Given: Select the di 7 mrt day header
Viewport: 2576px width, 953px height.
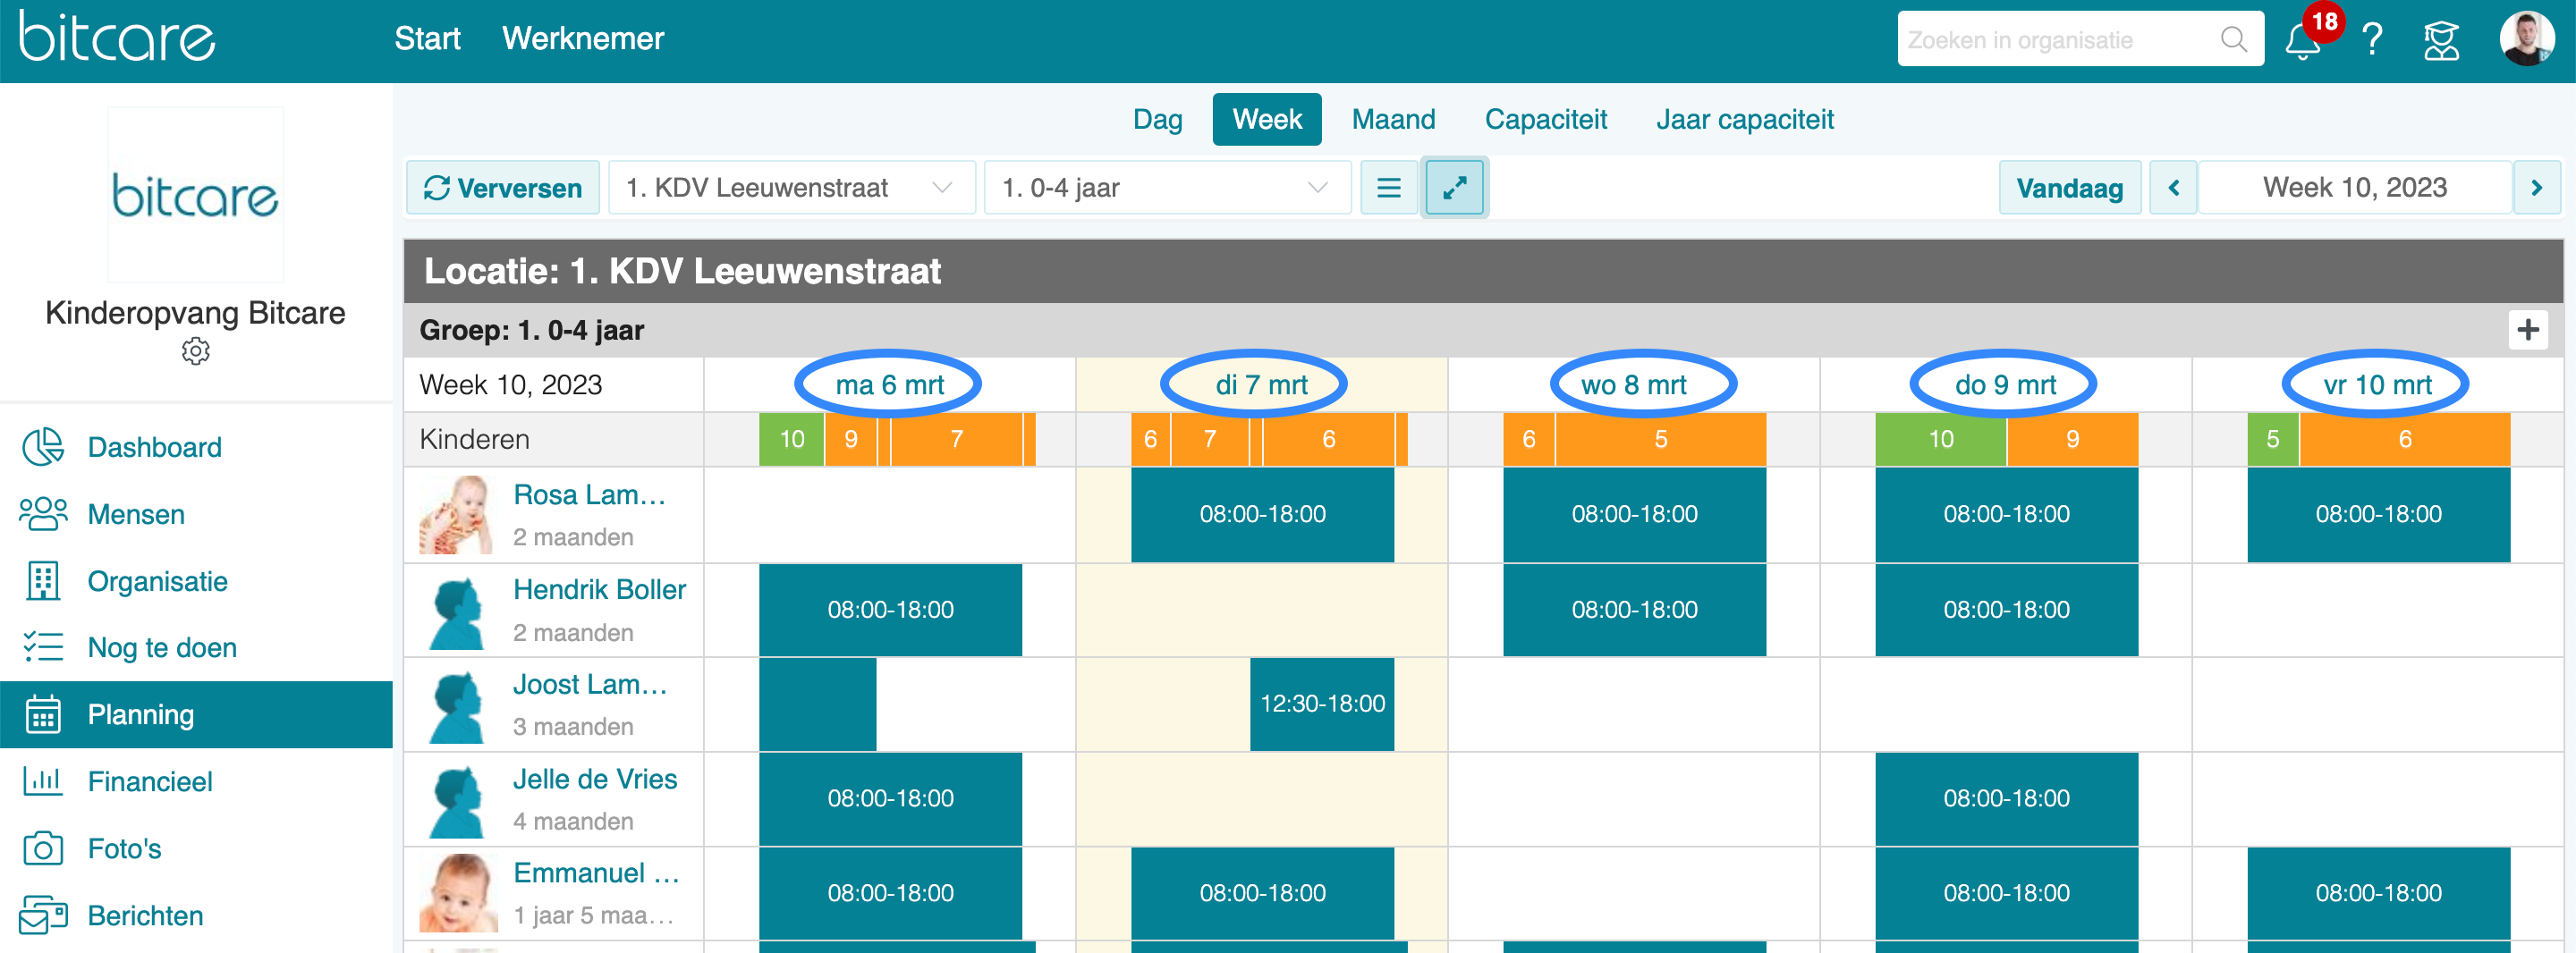Looking at the screenshot, I should pos(1261,385).
